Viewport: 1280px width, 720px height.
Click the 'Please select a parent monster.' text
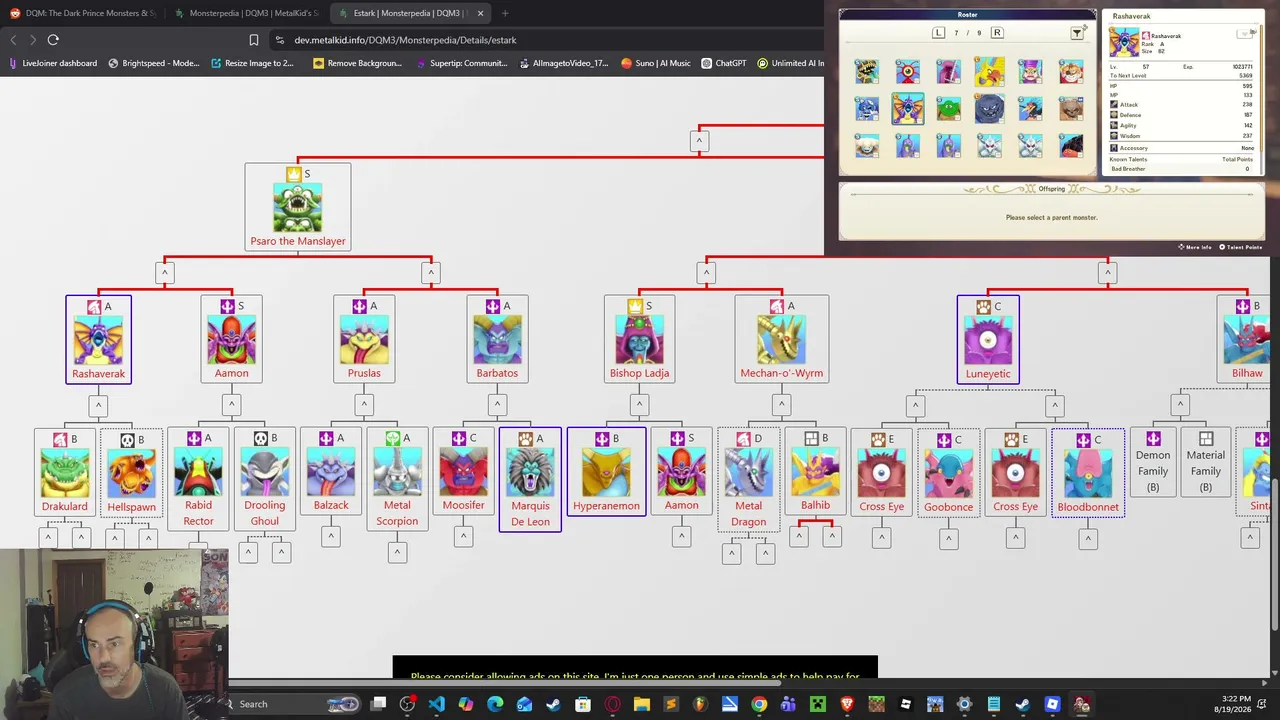tap(1051, 217)
